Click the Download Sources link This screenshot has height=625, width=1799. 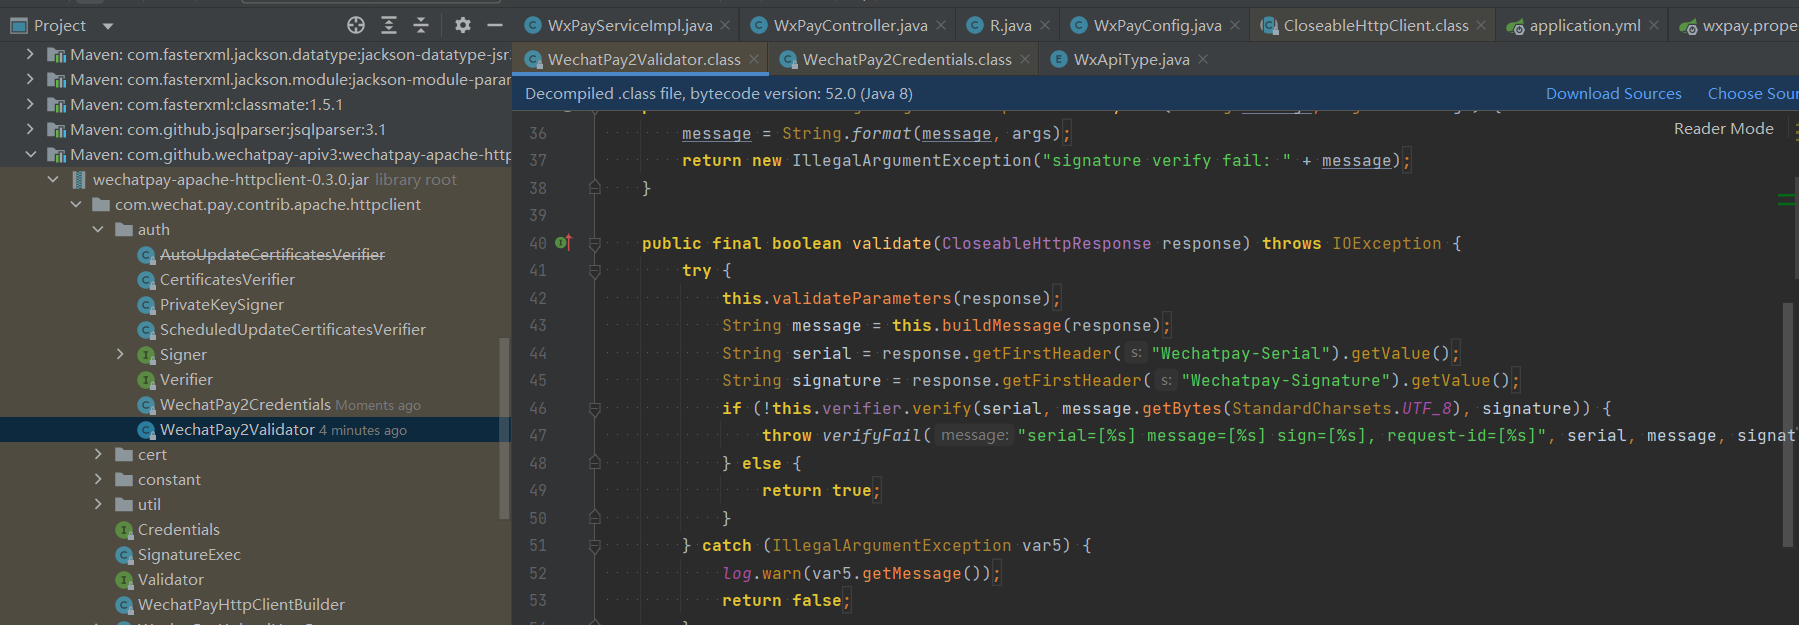[1613, 94]
